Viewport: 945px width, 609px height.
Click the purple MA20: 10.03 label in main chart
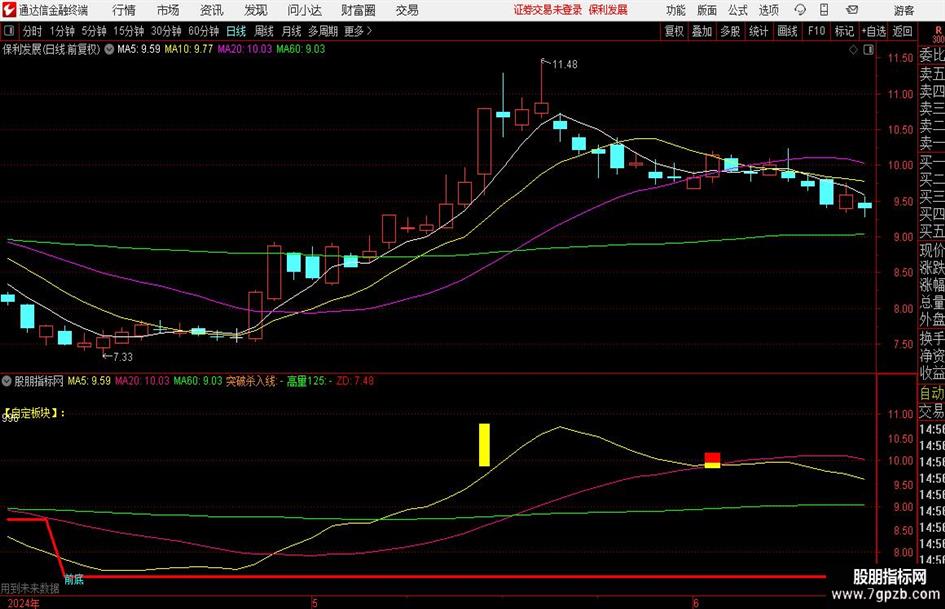pyautogui.click(x=244, y=49)
